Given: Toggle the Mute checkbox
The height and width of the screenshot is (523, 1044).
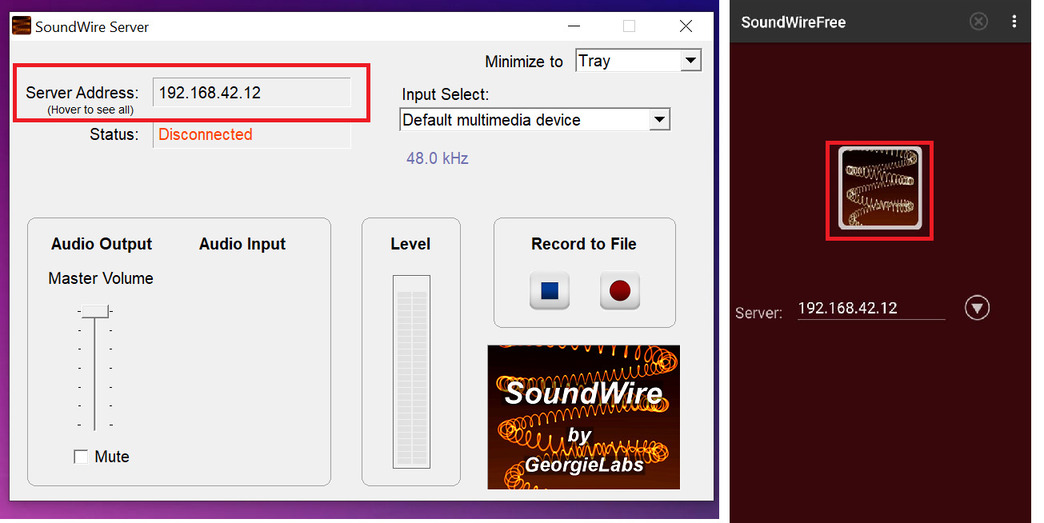Looking at the screenshot, I should coord(81,456).
